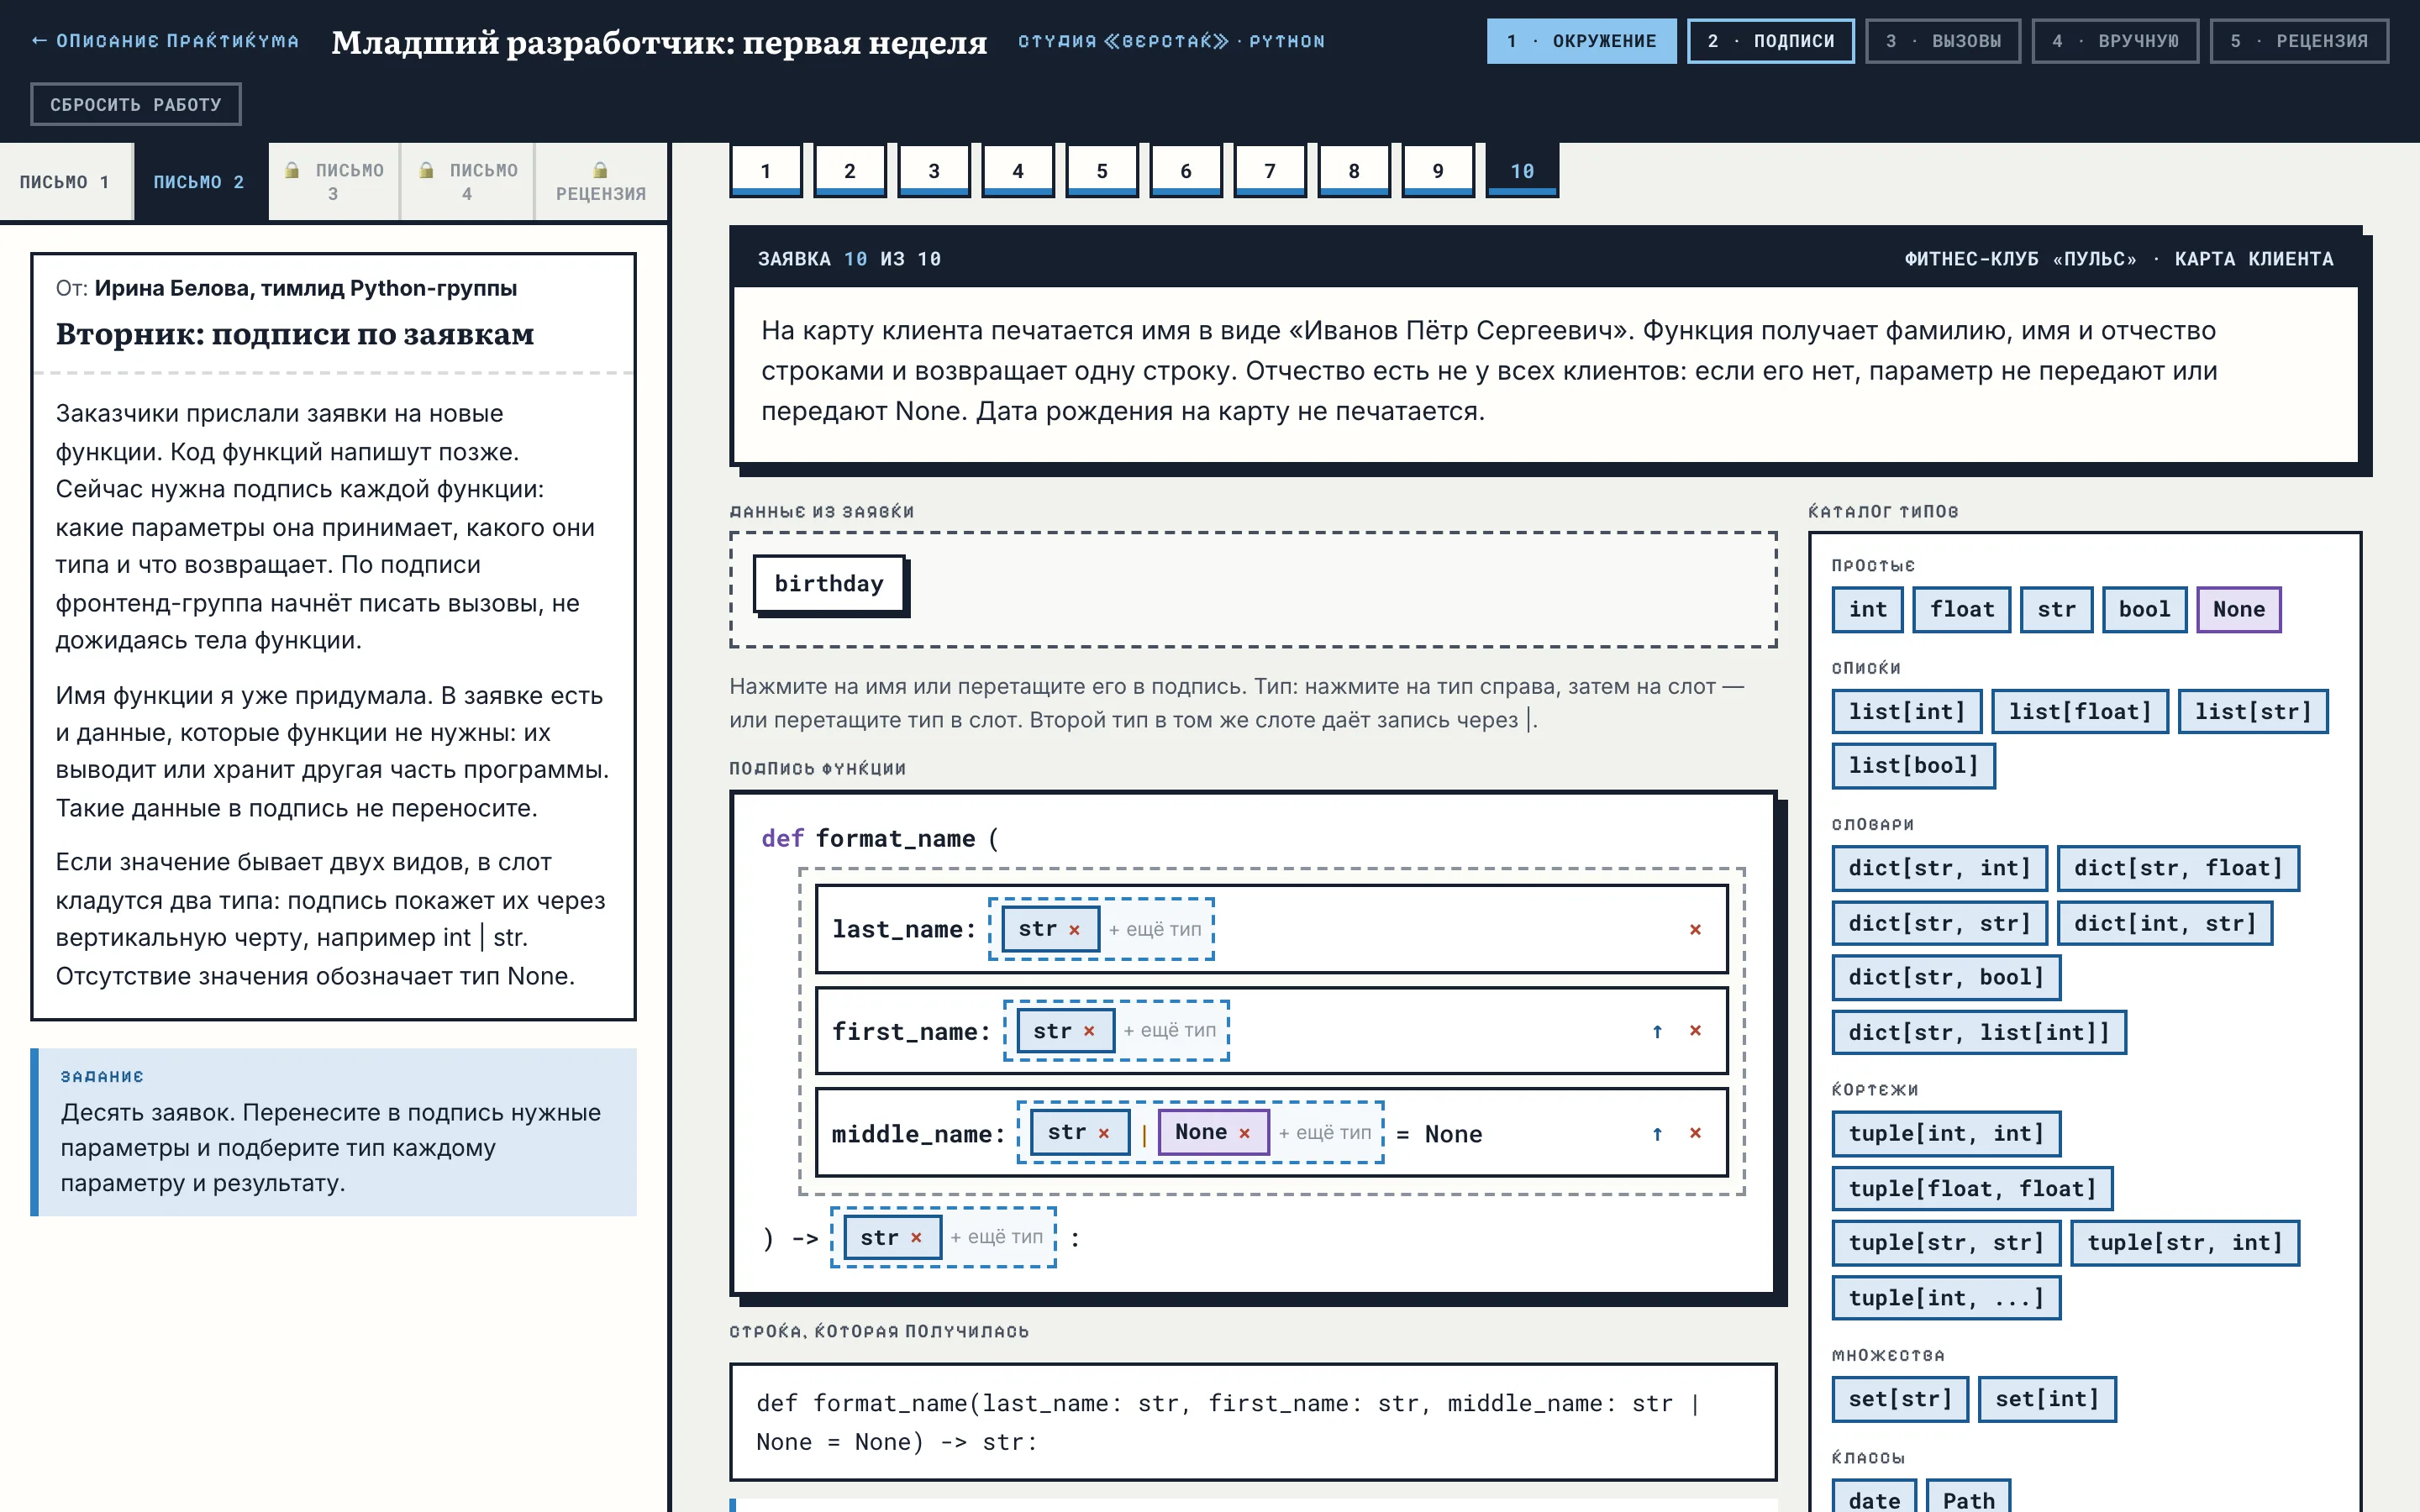The image size is (2420, 1512).
Task: Move middle_name parameter up
Action: coord(1657,1133)
